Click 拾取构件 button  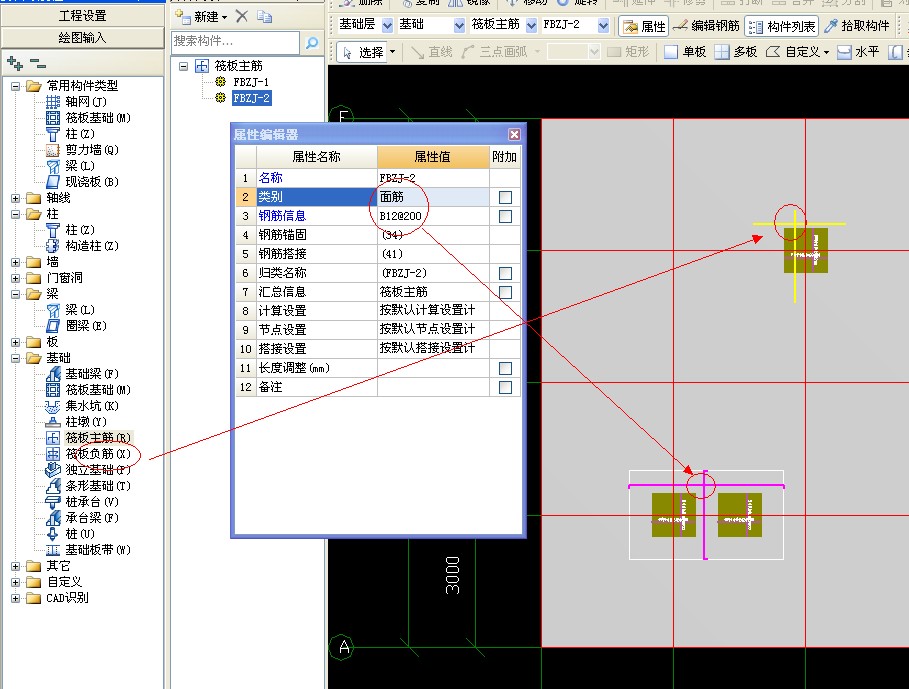pos(857,26)
